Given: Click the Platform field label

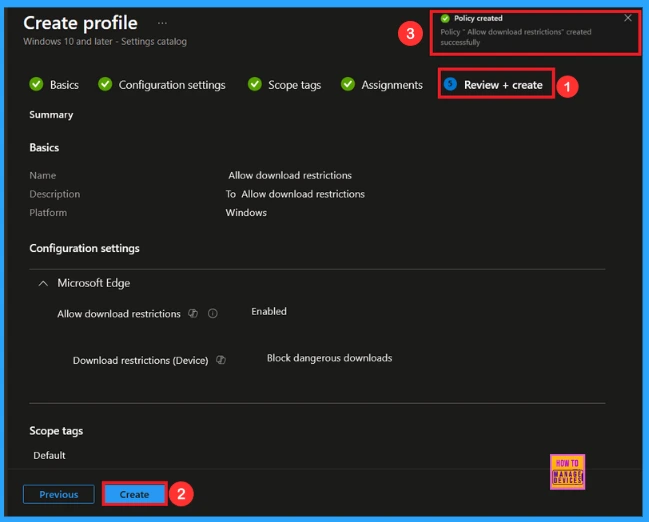Looking at the screenshot, I should coord(48,213).
